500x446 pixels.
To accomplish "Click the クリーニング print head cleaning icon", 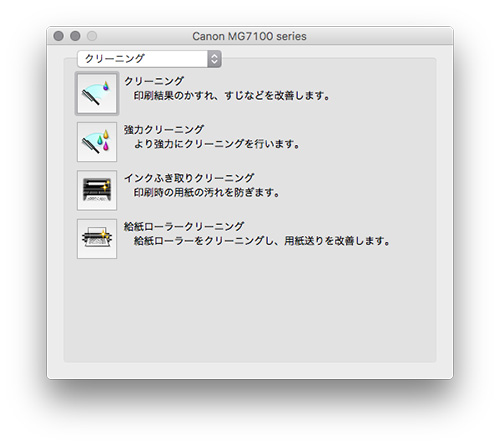I will (x=97, y=94).
